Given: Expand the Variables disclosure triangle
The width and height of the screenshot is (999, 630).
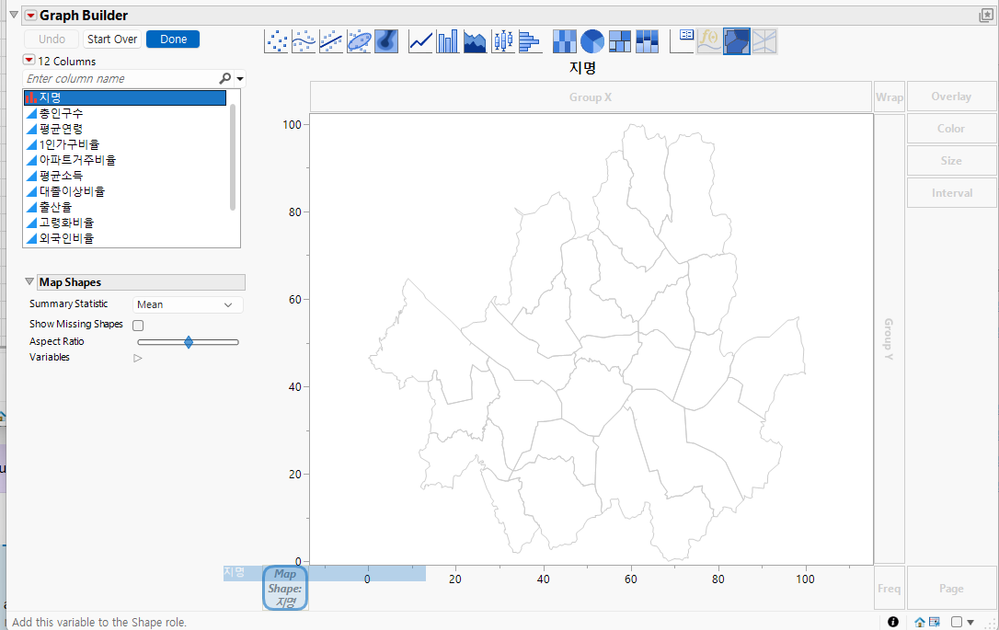Looking at the screenshot, I should click(x=138, y=358).
